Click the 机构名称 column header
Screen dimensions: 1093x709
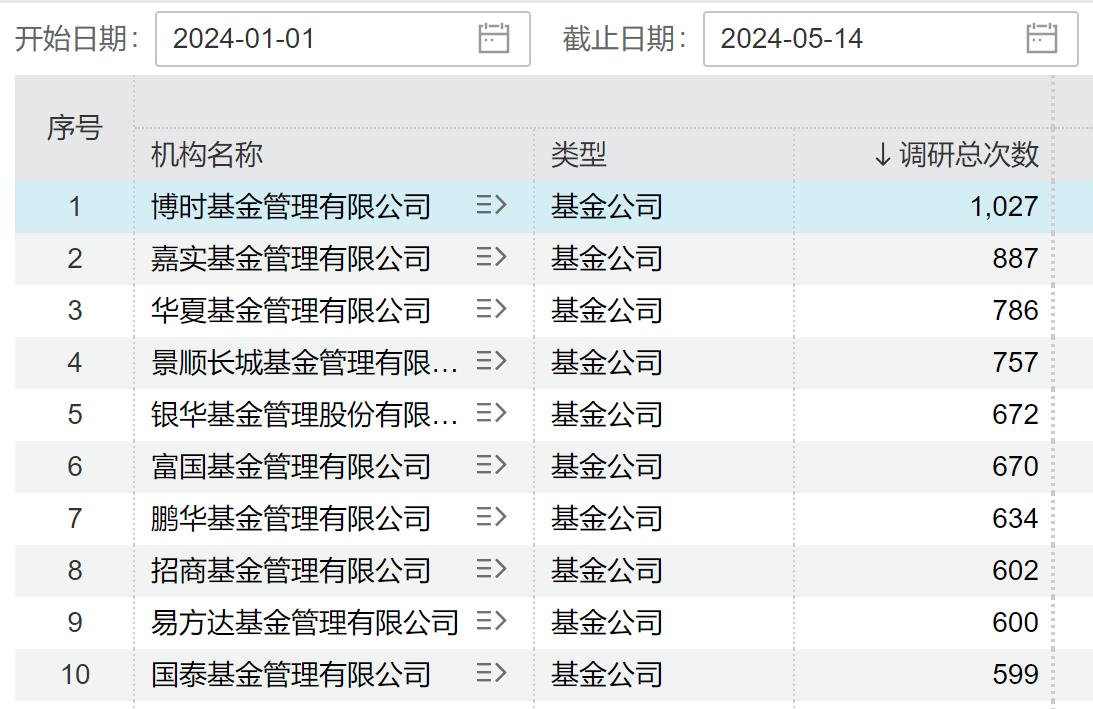207,154
